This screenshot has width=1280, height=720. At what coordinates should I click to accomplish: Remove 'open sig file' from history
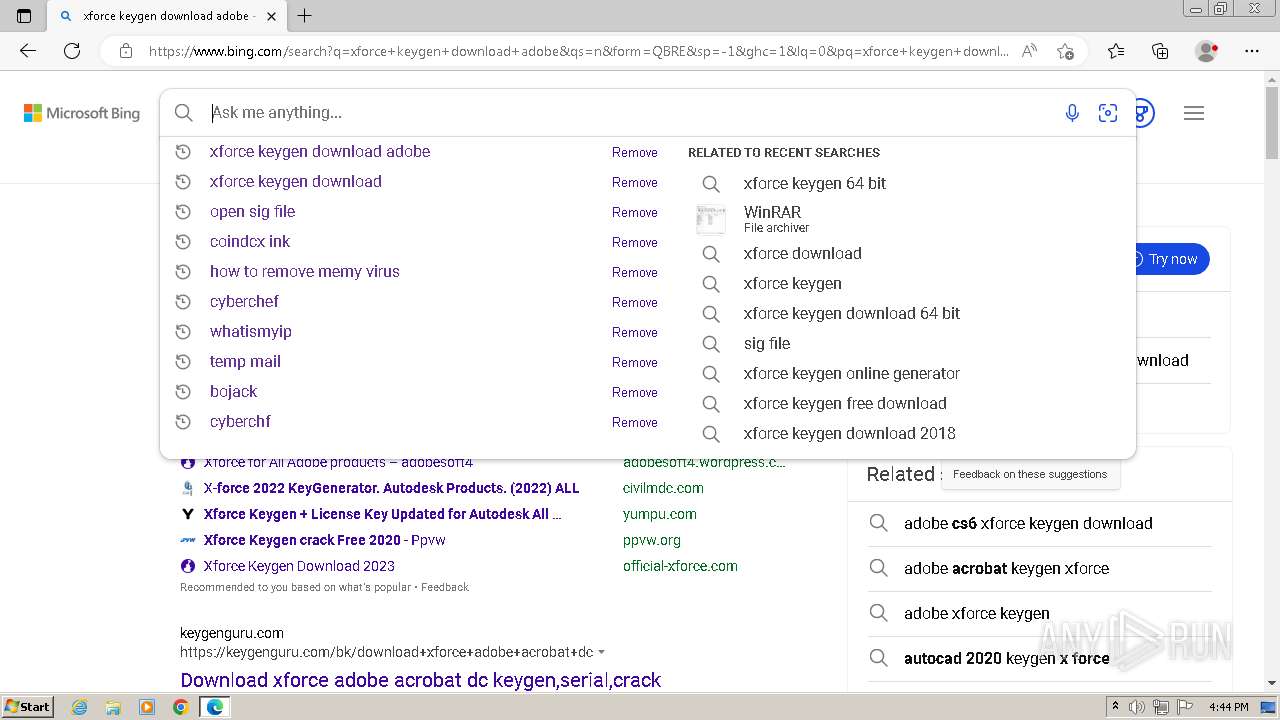coord(635,212)
